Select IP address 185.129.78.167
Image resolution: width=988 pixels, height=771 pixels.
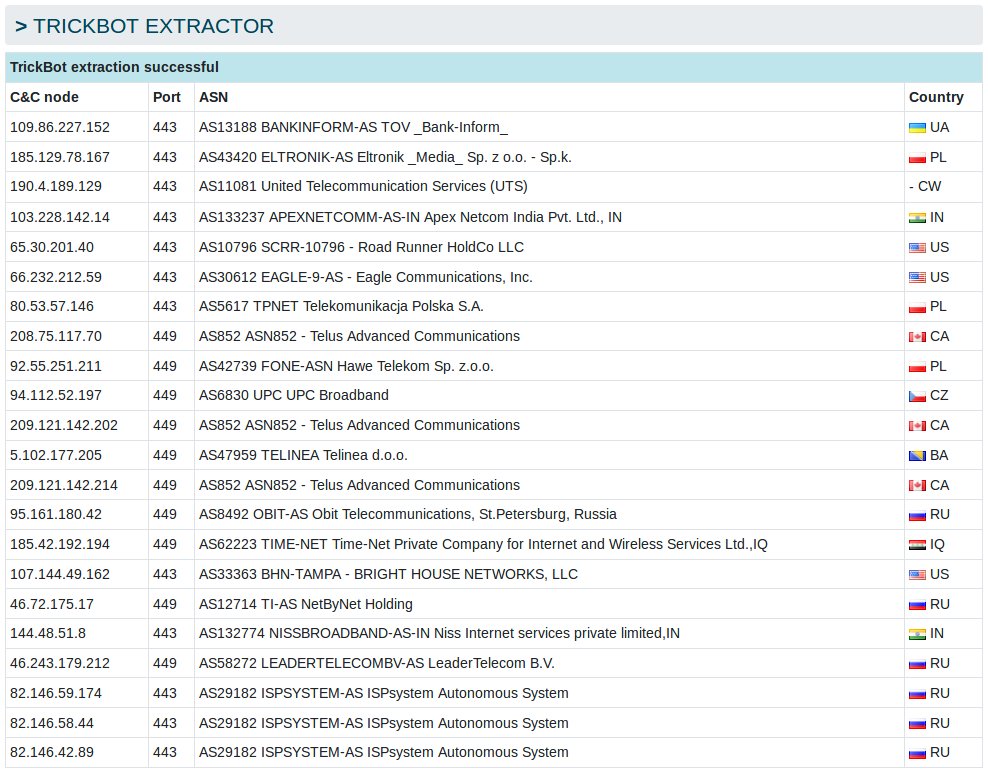pyautogui.click(x=60, y=157)
